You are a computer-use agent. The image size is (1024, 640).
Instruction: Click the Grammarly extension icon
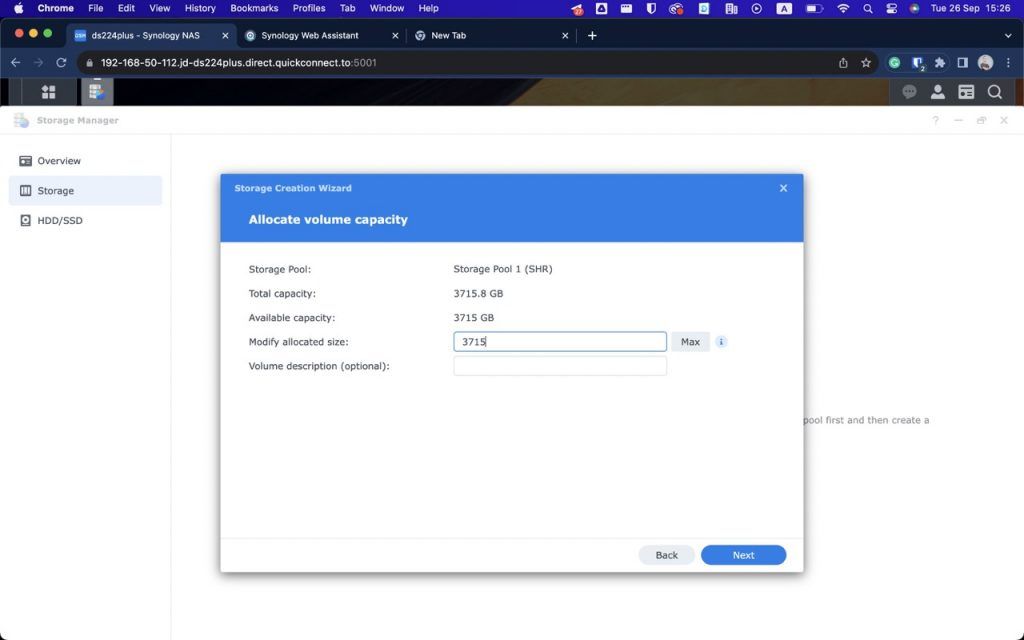tap(895, 63)
